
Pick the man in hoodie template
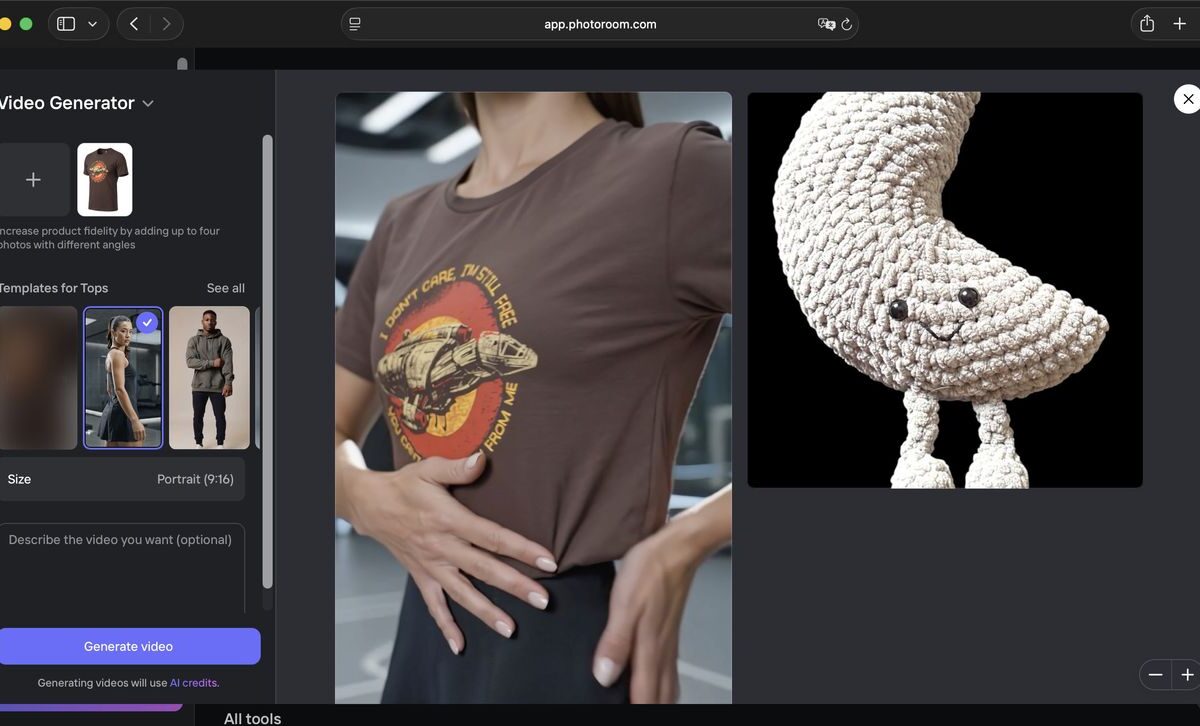(x=209, y=377)
